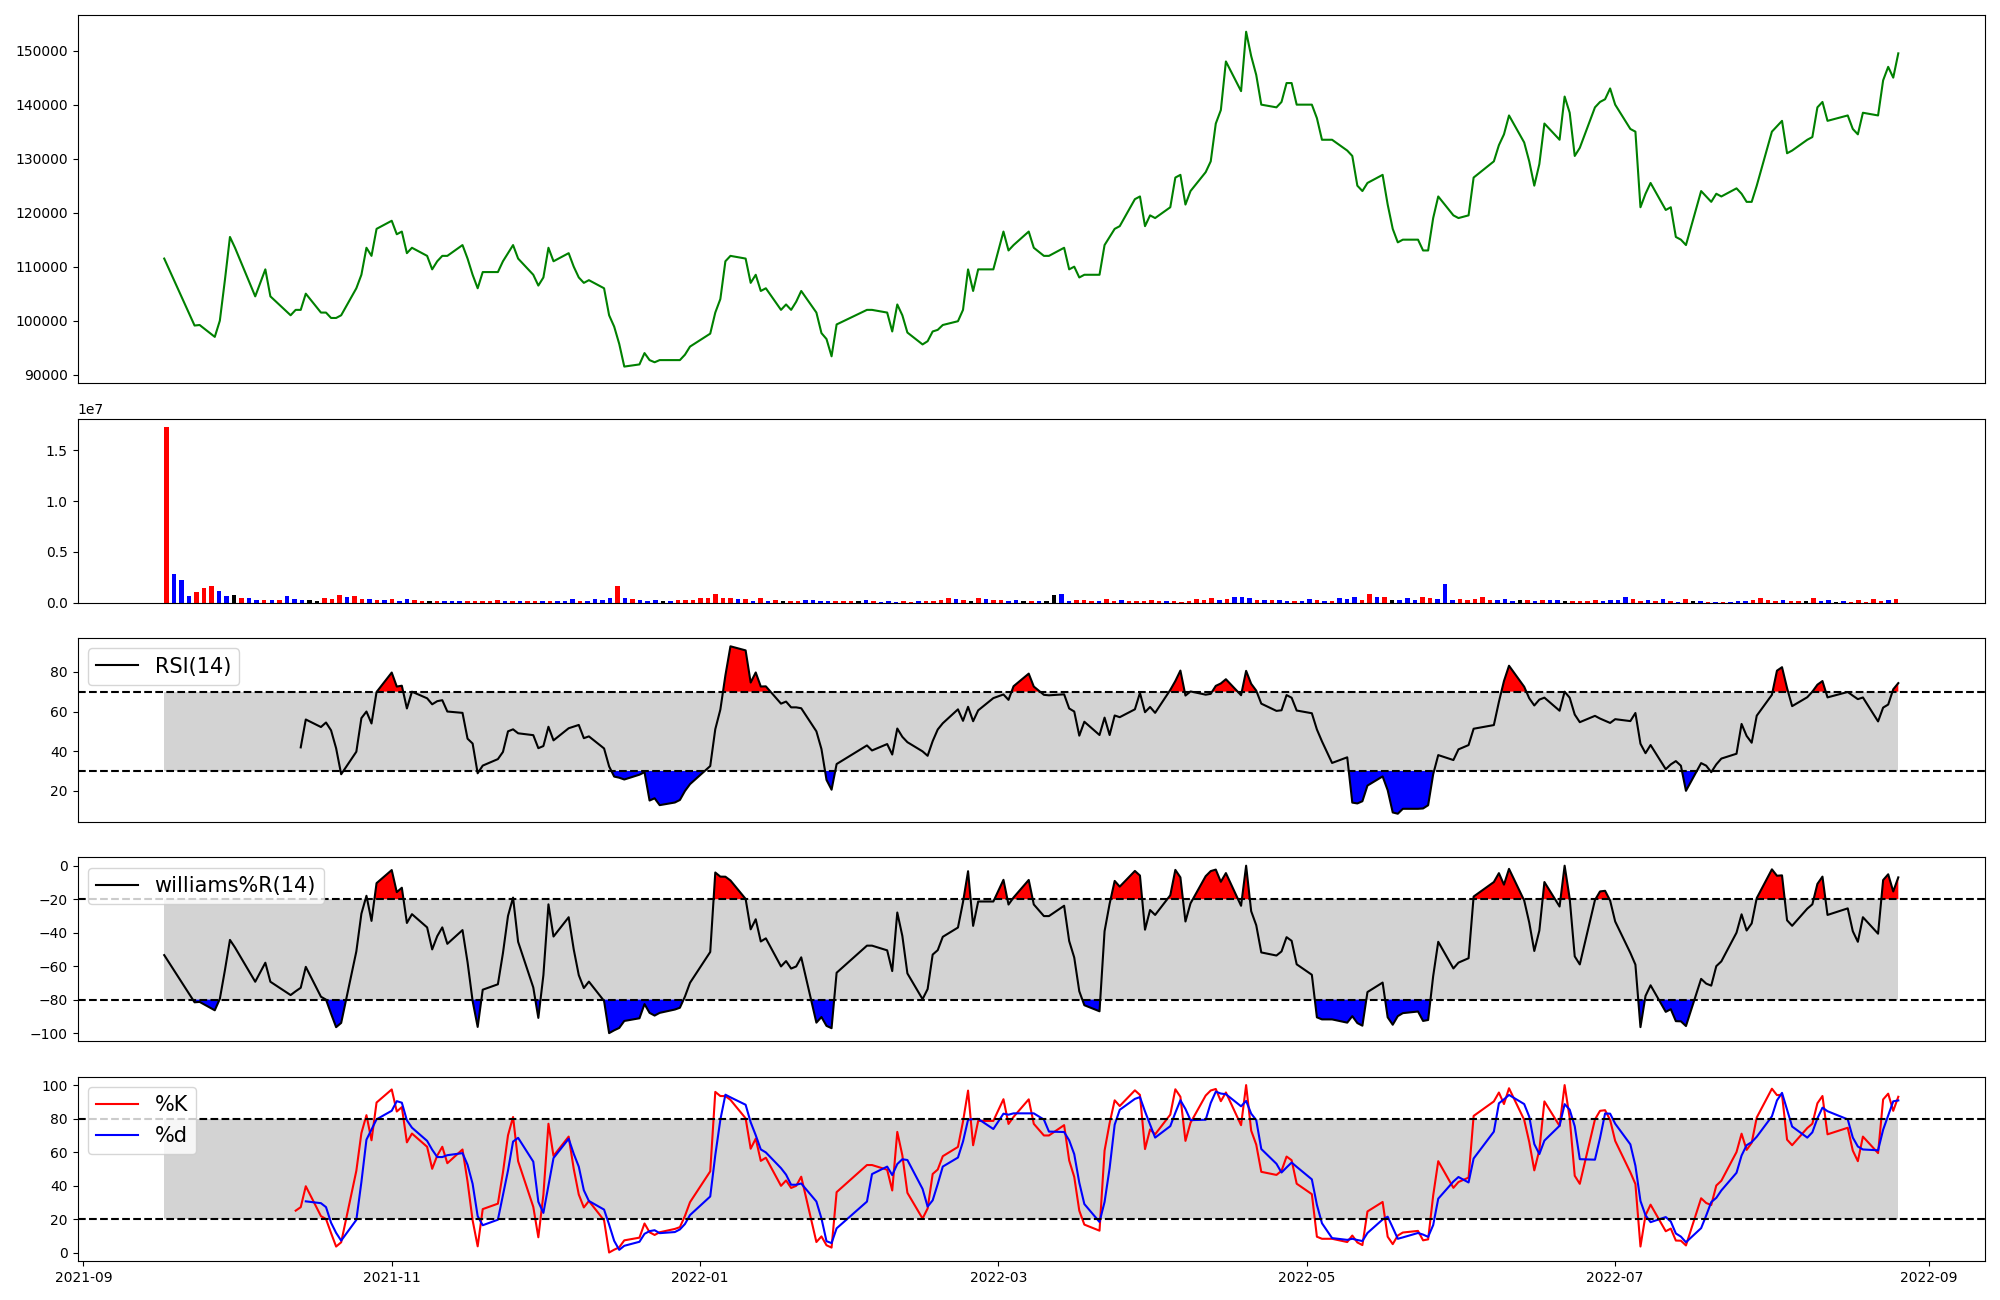Click the RSI(14) legend label
This screenshot has height=1300, width=2000.
[192, 666]
